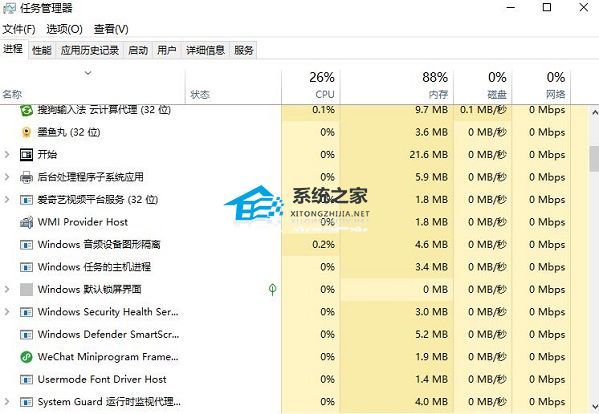Expand System Guard 运行时监视代理 group
This screenshot has width=599, height=414.
pyautogui.click(x=6, y=402)
